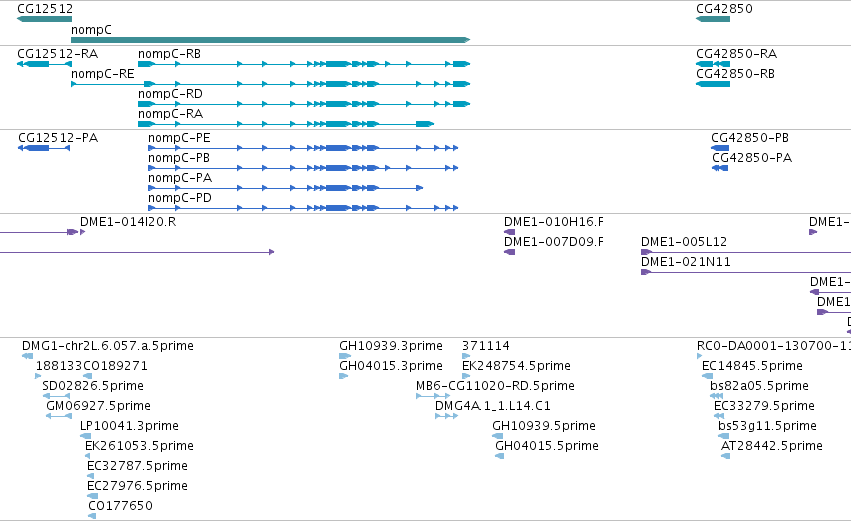
Task: Select the GH10939.3prime EST label
Action: (391, 346)
